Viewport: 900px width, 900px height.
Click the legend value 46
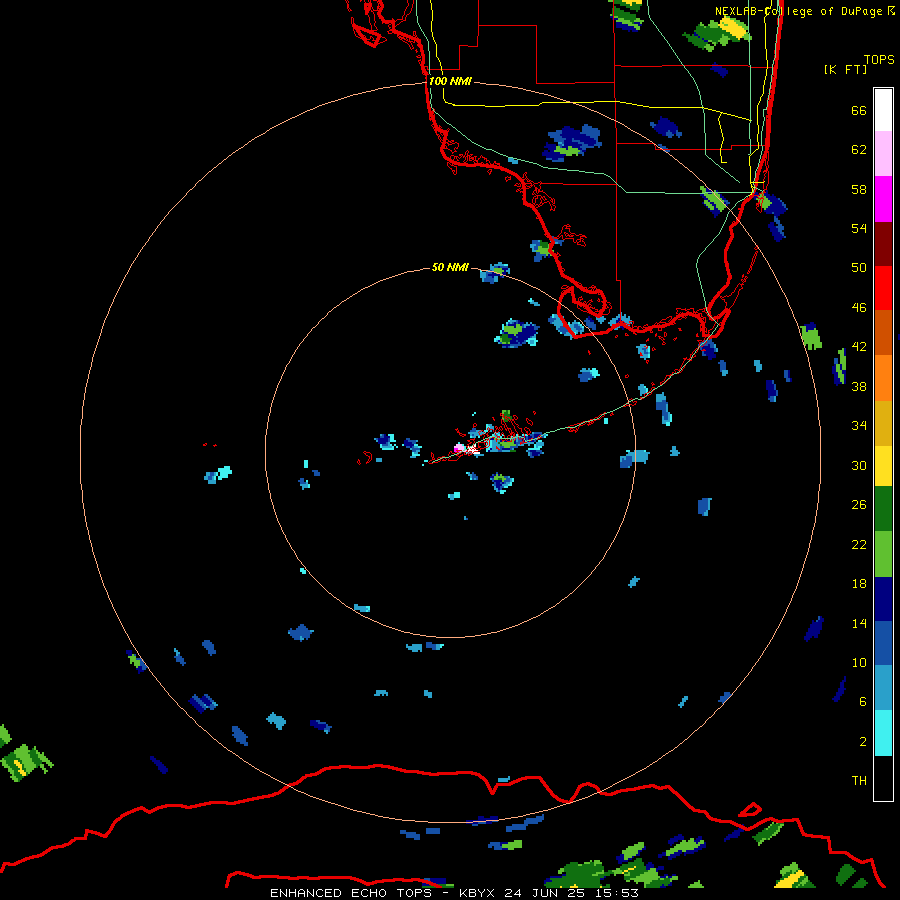[x=859, y=308]
